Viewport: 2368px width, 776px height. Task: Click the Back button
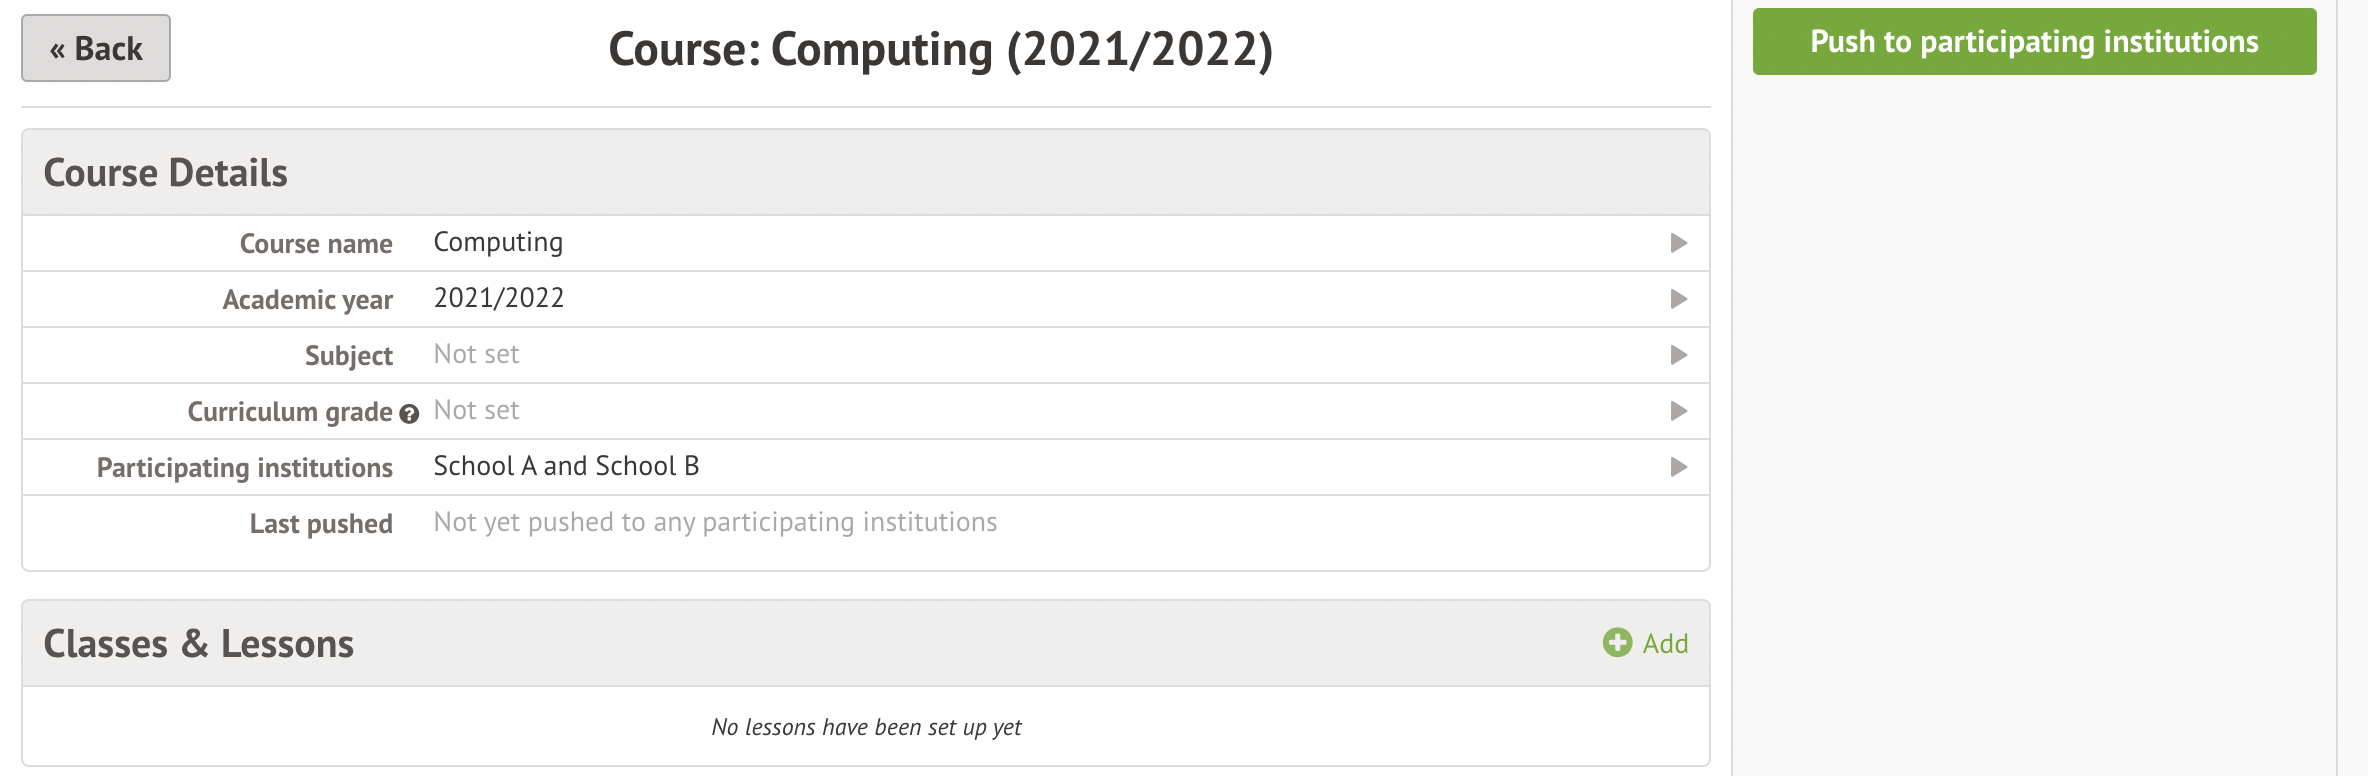(x=96, y=48)
